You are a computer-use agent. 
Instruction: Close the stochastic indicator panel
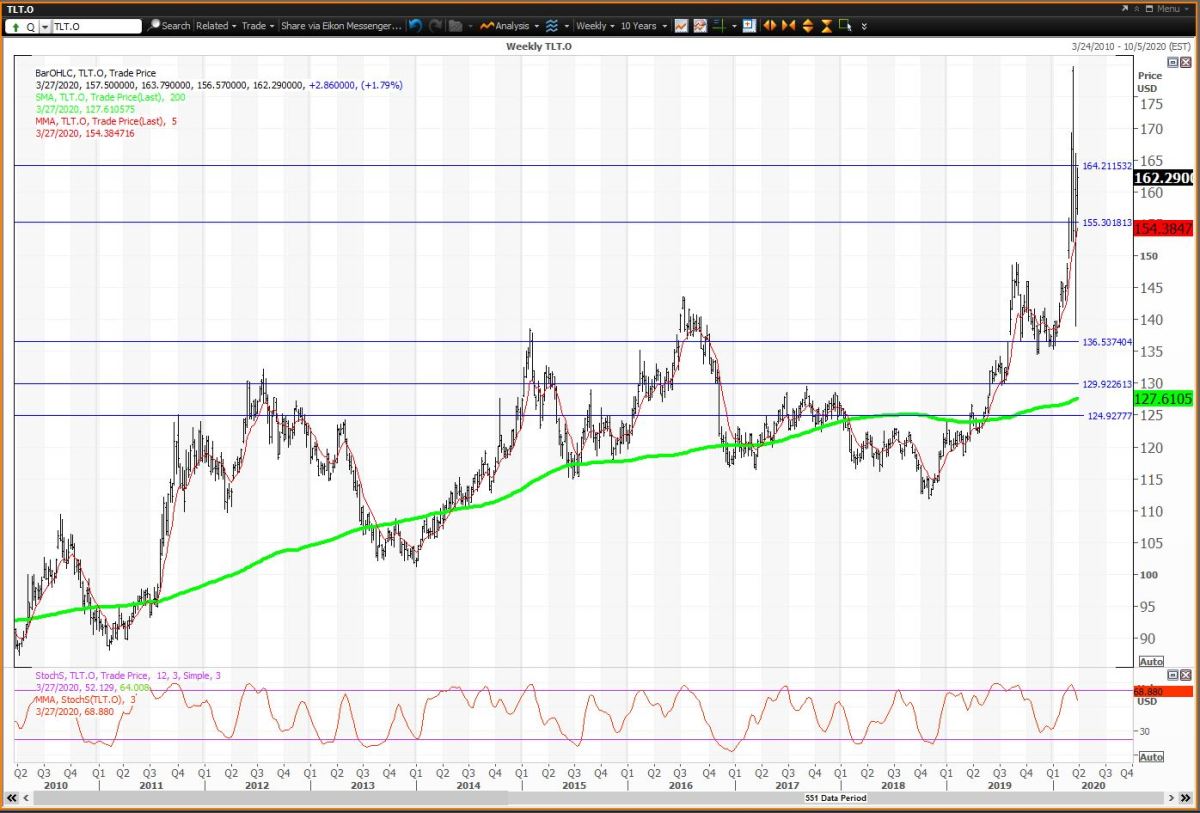1186,676
